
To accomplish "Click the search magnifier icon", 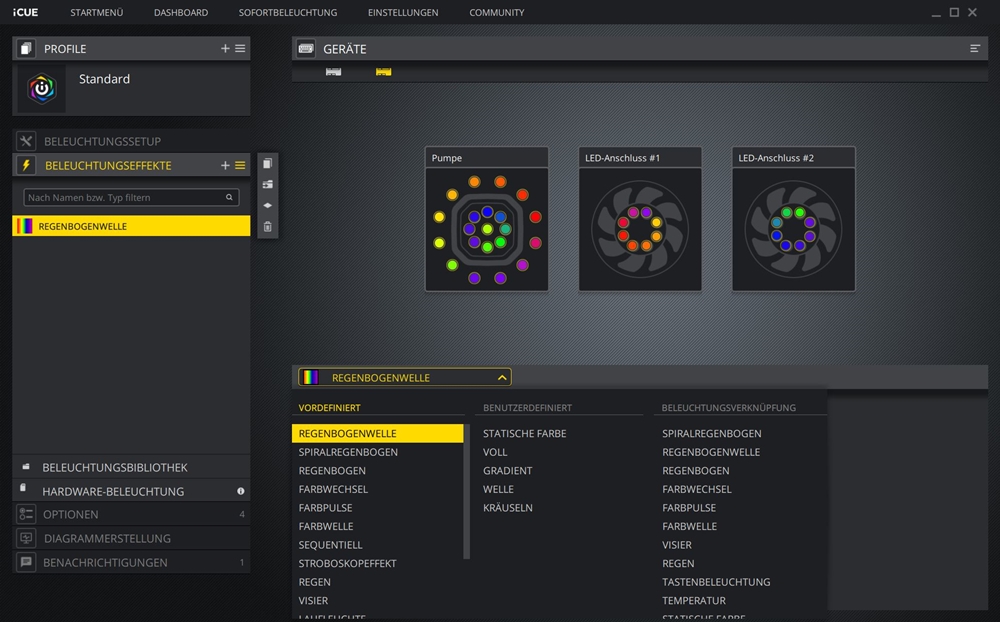I will [x=229, y=197].
